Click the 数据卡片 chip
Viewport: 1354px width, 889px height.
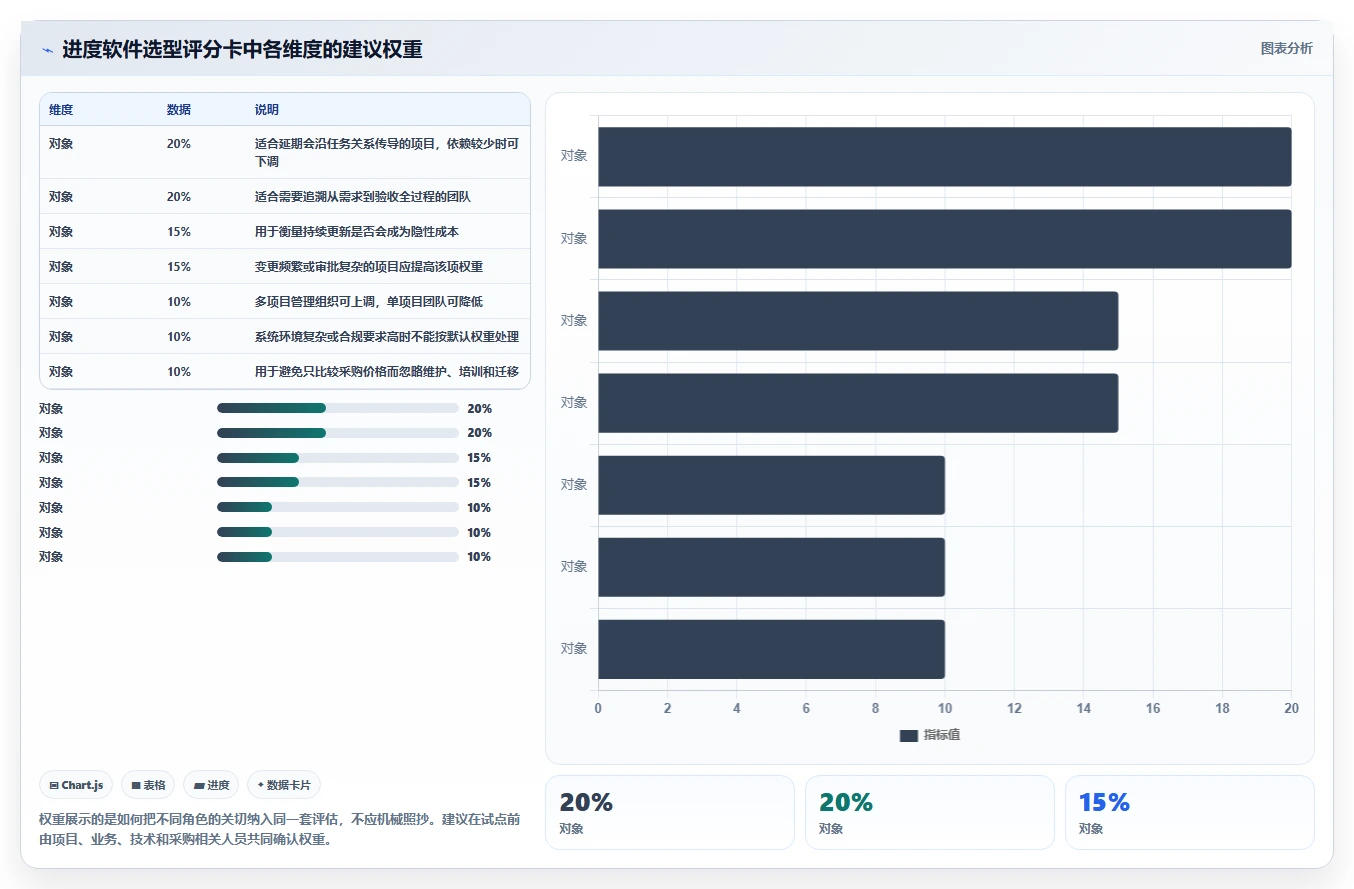(284, 785)
